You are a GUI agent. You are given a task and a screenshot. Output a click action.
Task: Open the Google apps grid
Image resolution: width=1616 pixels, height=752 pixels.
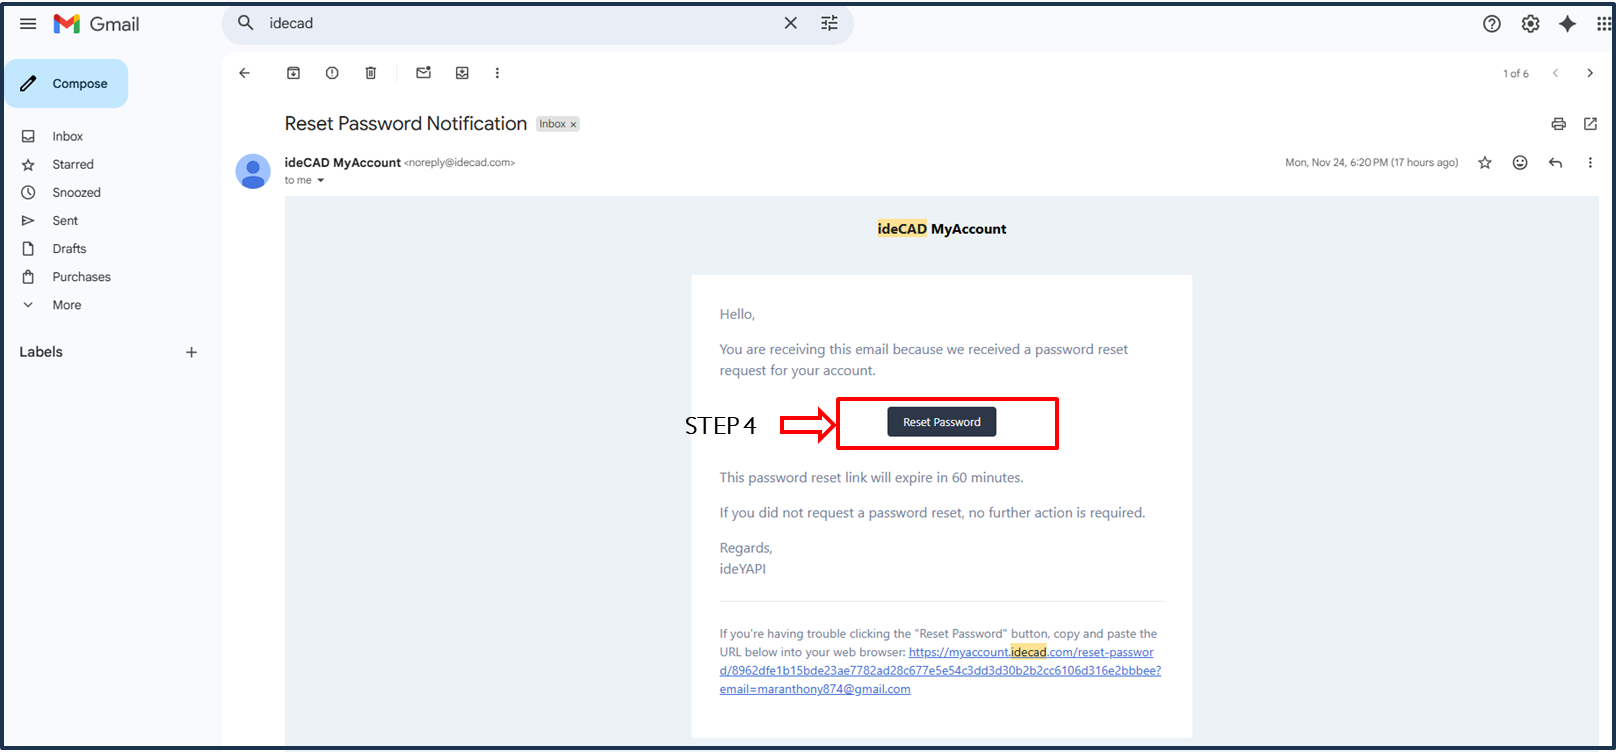click(x=1604, y=24)
